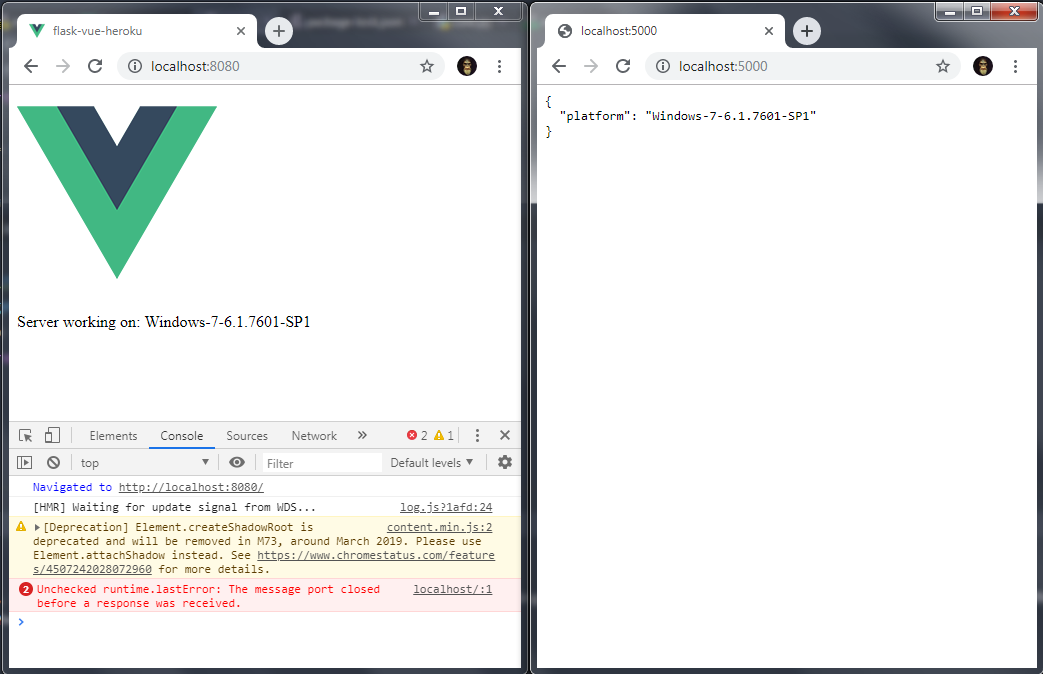Viewport: 1043px width, 674px height.
Task: Close the flask-vue-heroku tab
Action: (241, 31)
